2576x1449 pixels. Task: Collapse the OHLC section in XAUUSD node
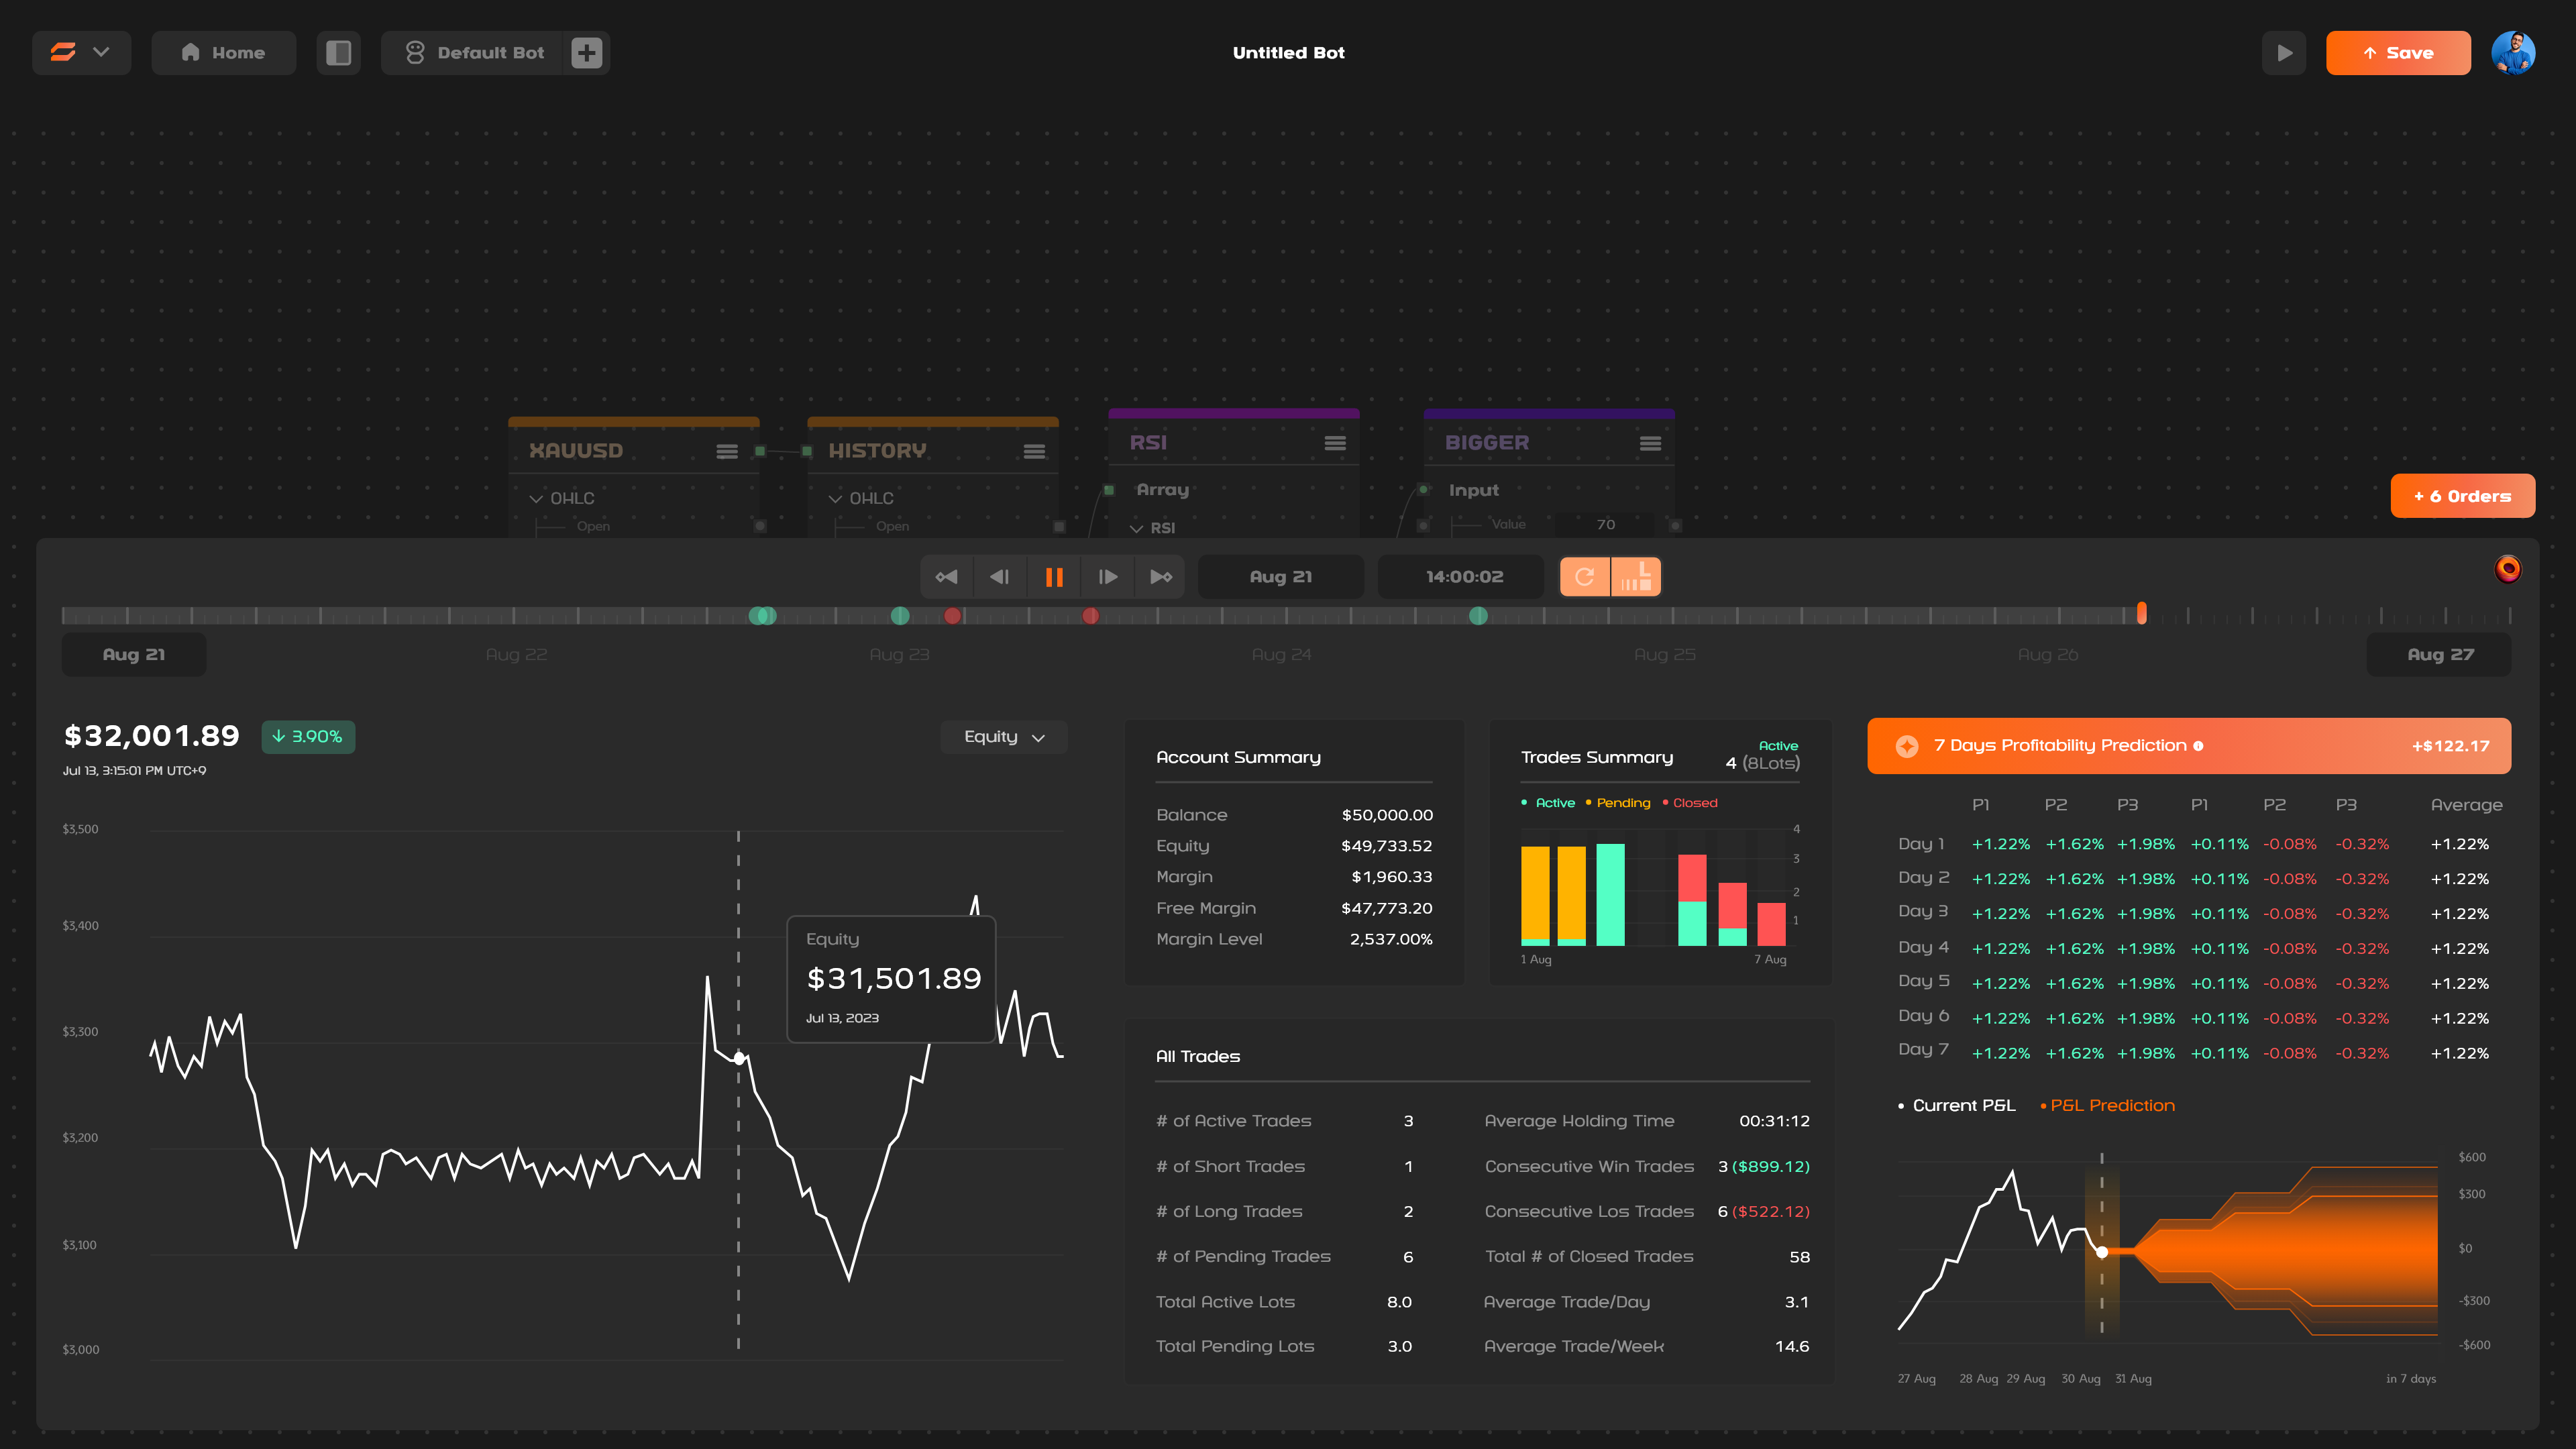537,498
